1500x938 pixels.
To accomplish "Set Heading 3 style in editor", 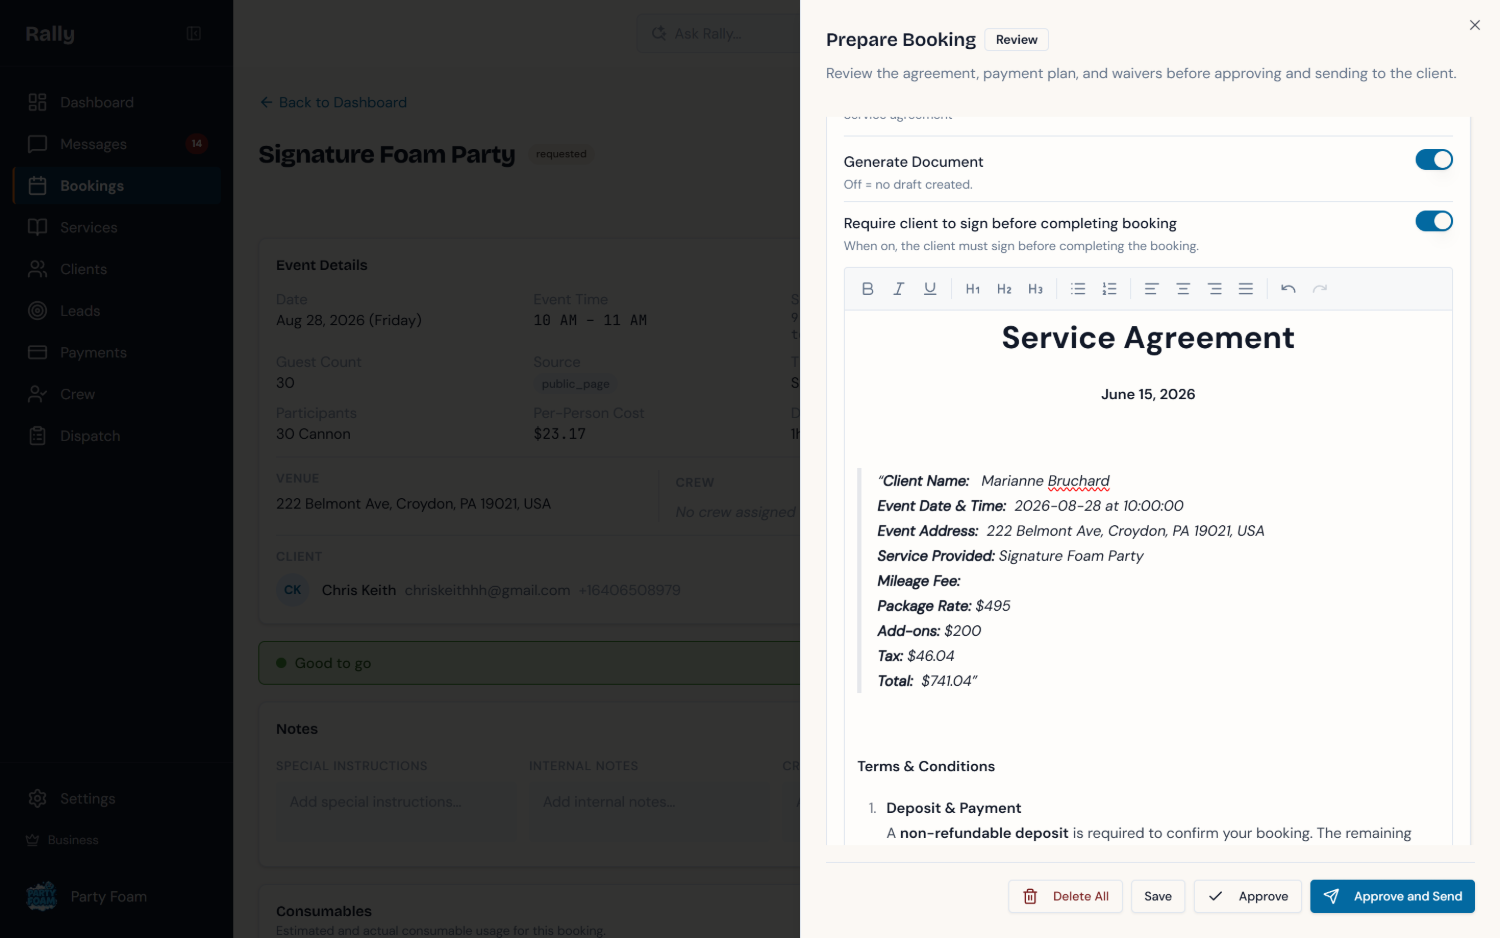I will (1035, 289).
